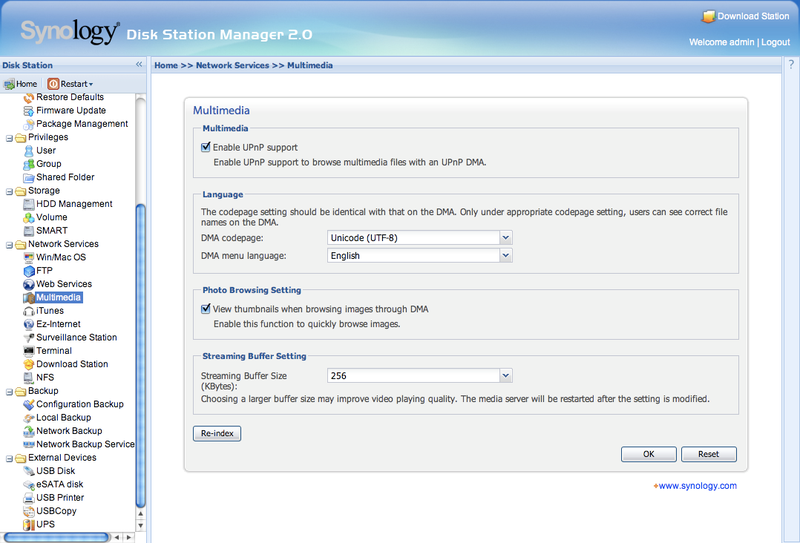Collapse the Backup tree folder
This screenshot has width=800, height=543.
(x=9, y=392)
